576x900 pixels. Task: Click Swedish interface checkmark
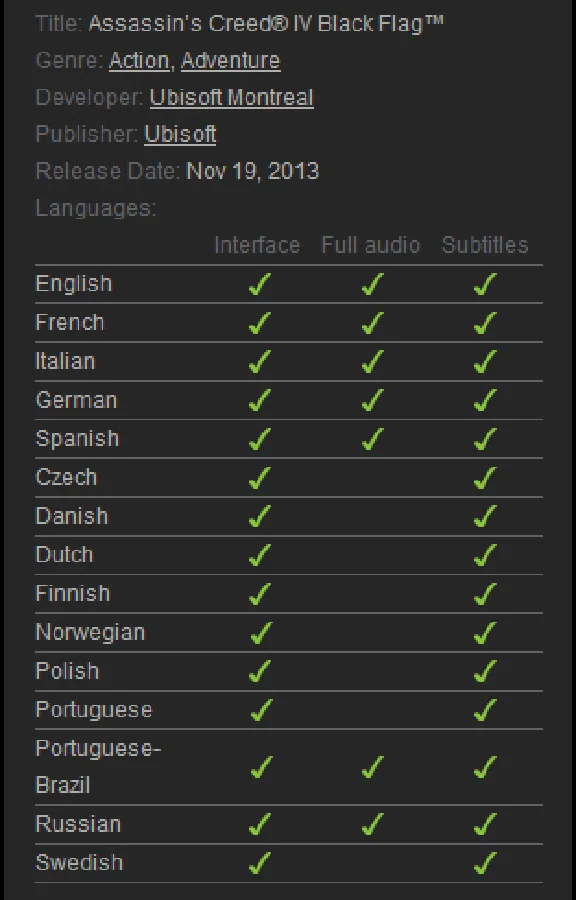pos(260,863)
